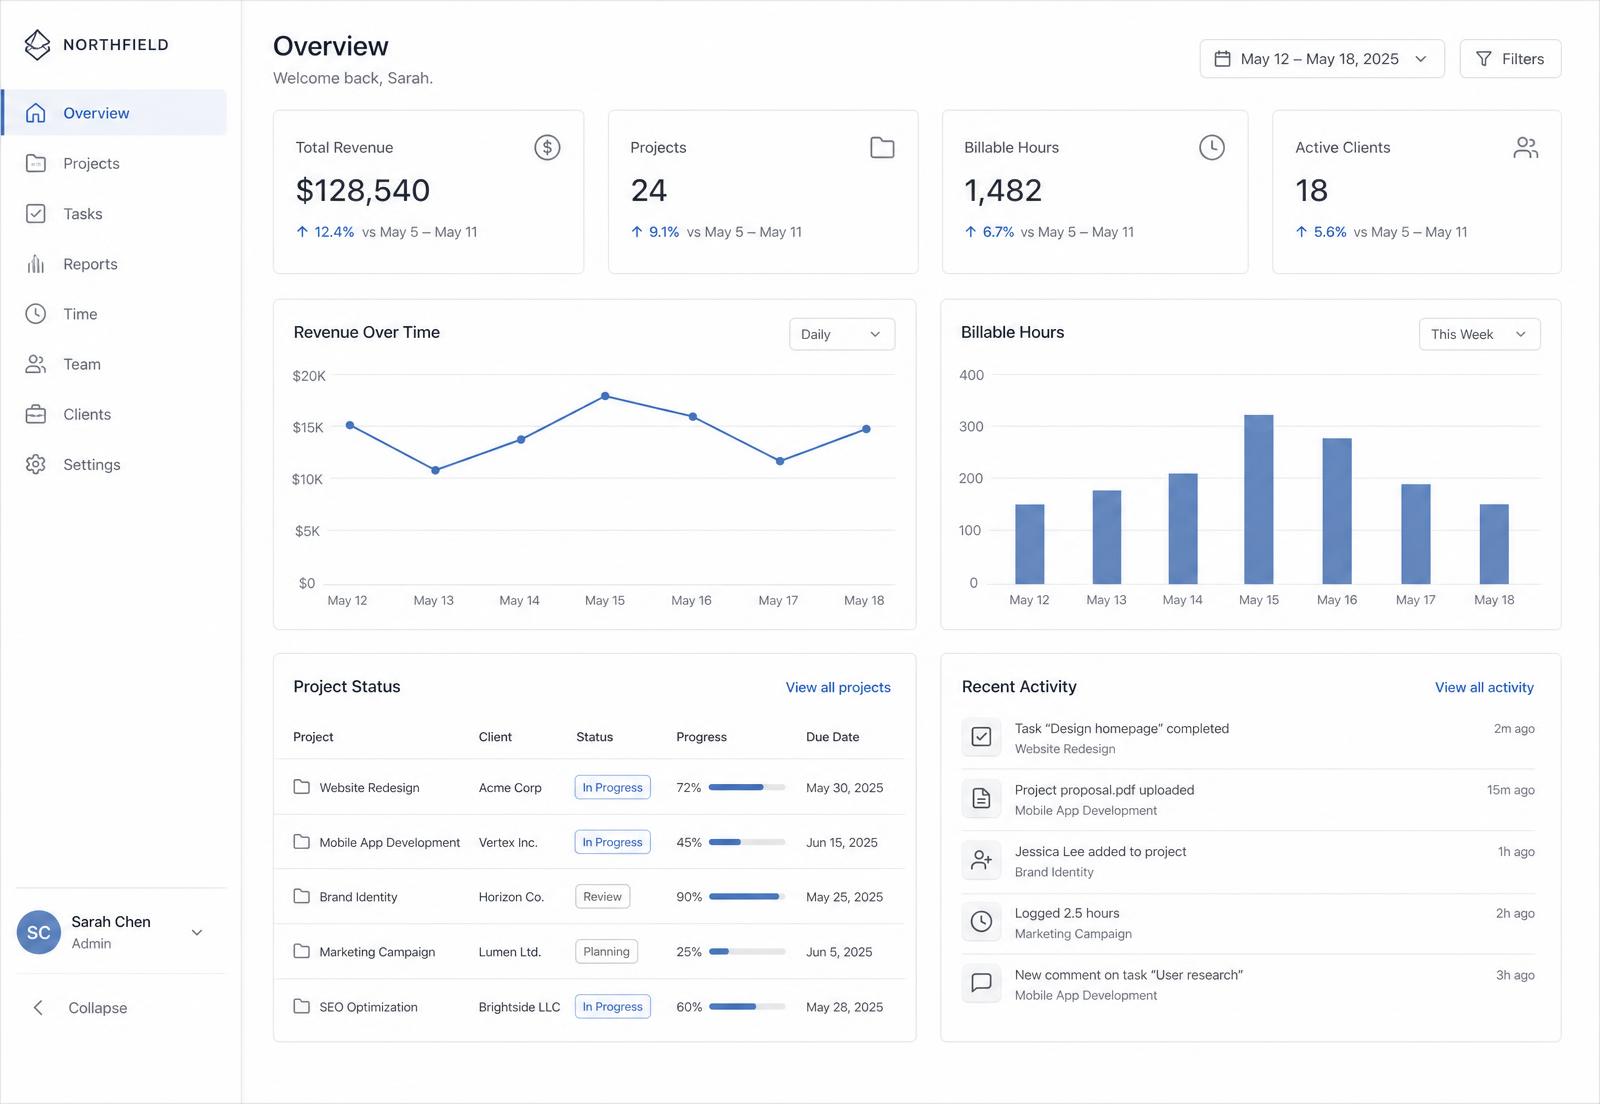Screen dimensions: 1600x1104
Task: Click the Progress column header
Action: point(701,737)
